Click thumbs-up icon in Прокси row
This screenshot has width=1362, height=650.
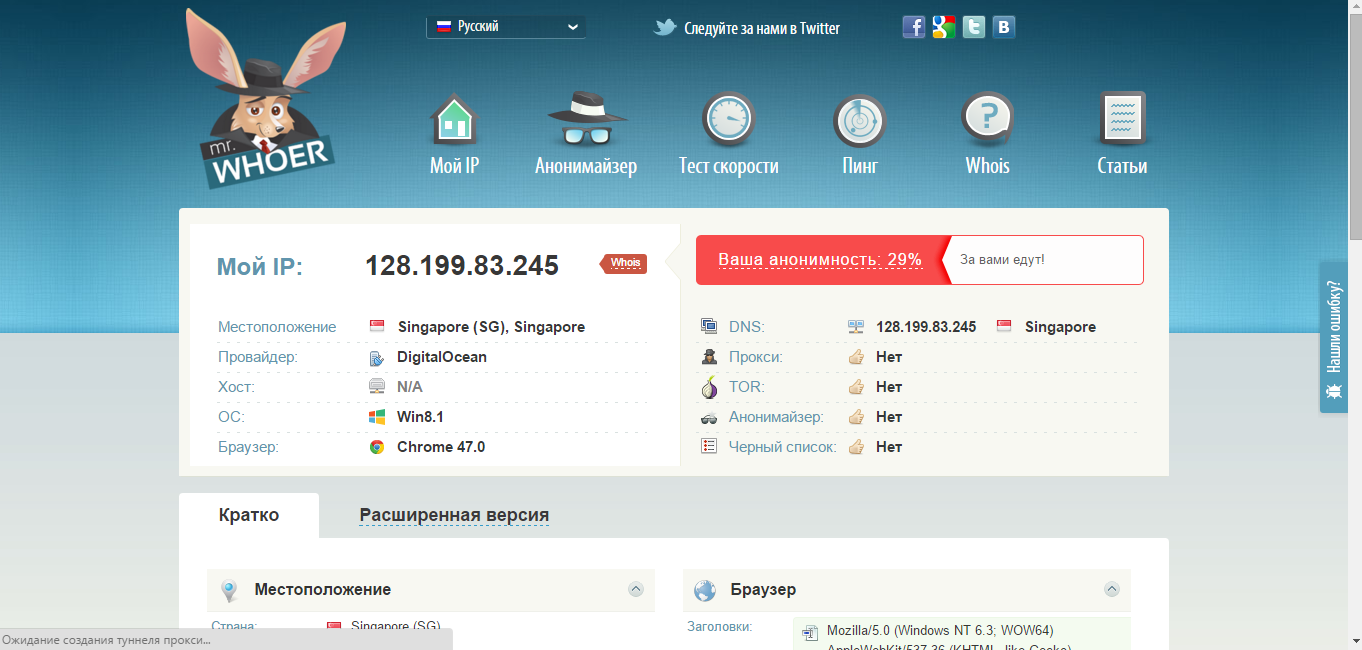coord(856,357)
